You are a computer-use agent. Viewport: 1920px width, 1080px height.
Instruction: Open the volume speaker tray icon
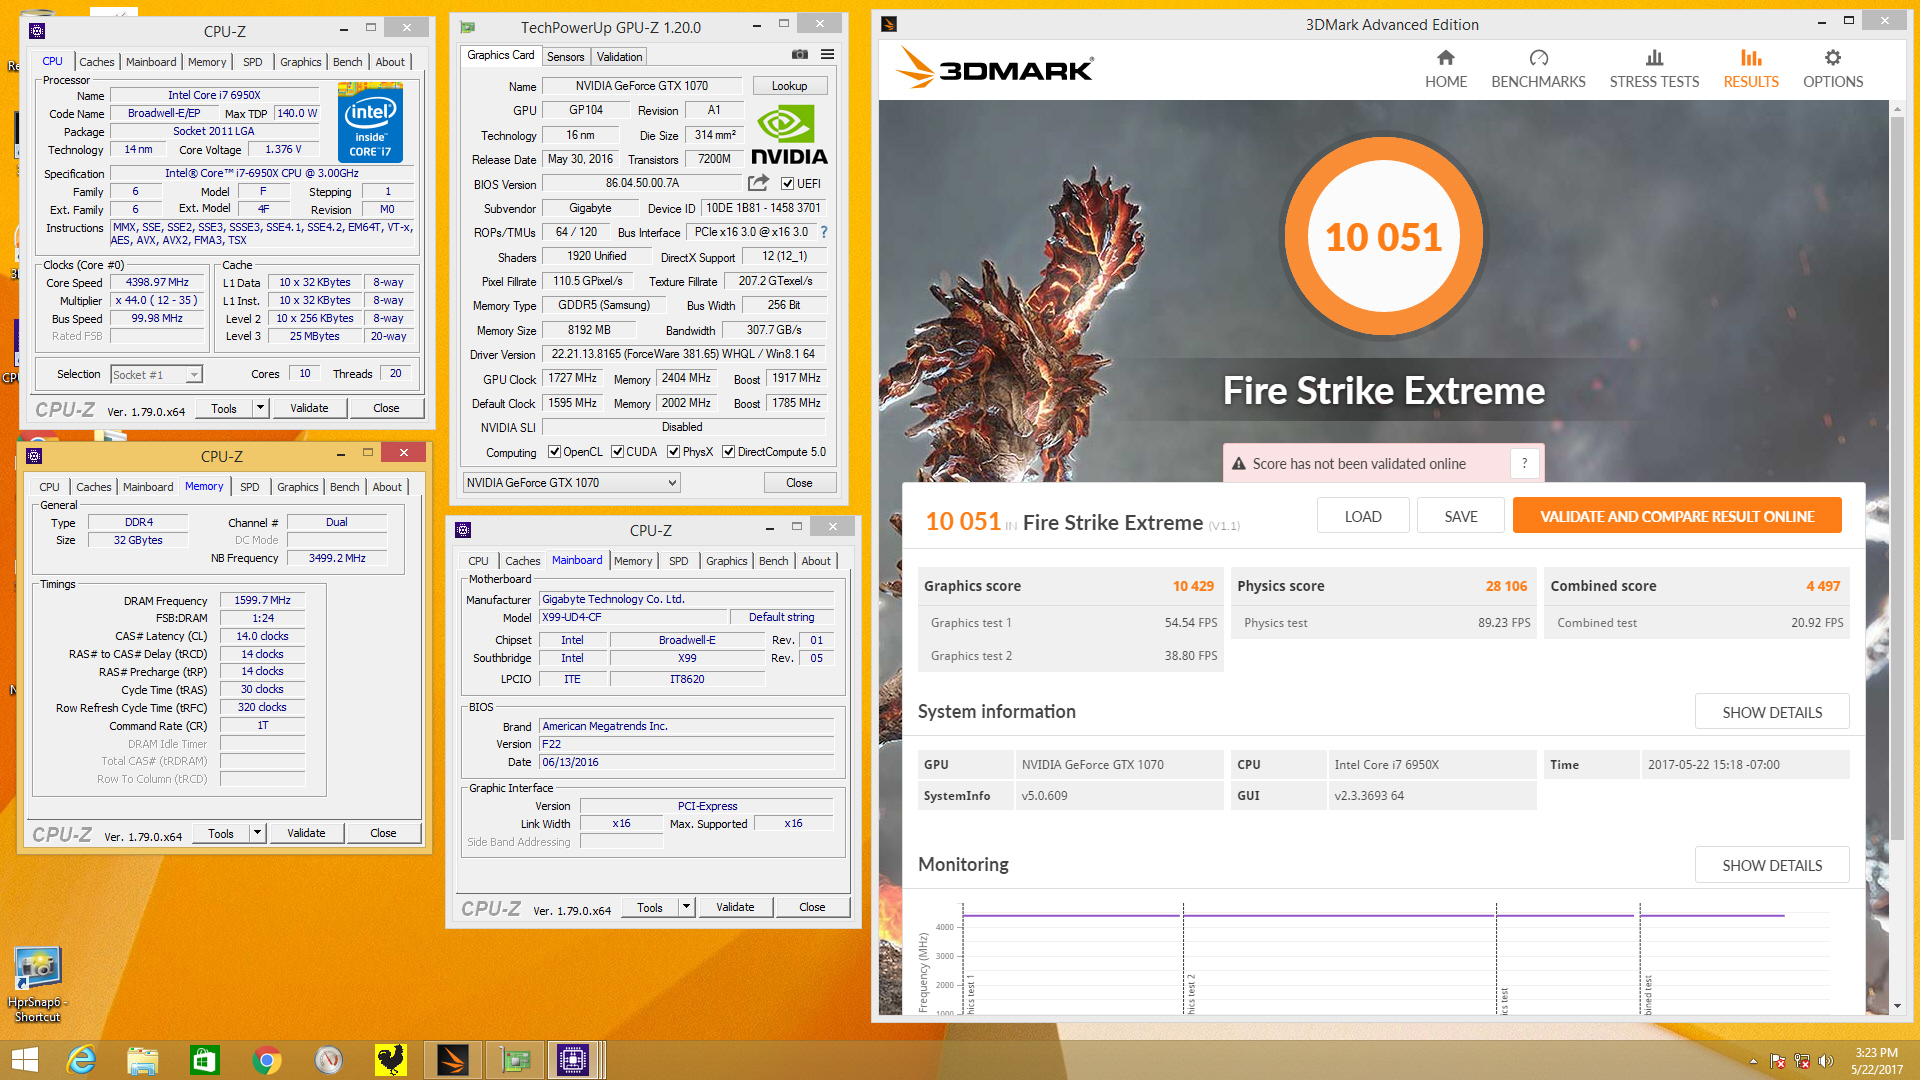click(1826, 1061)
